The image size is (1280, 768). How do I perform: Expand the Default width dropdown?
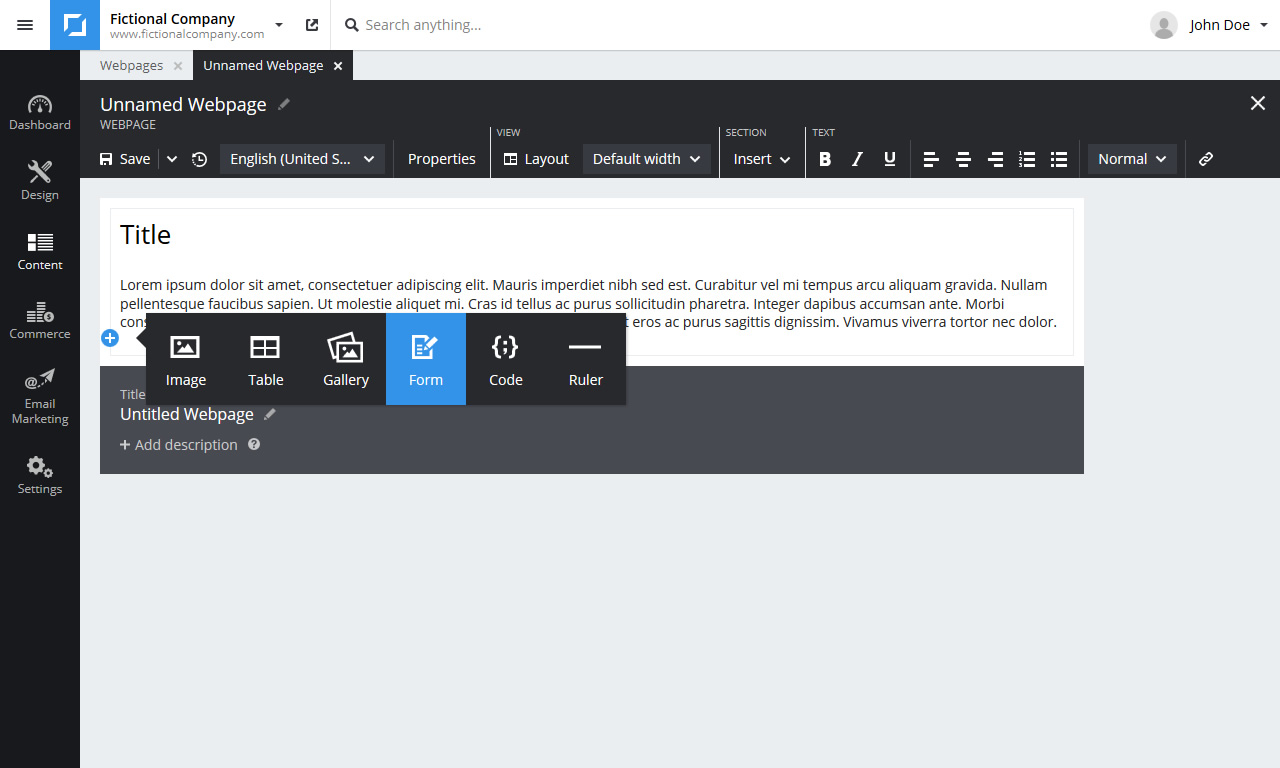click(x=646, y=159)
